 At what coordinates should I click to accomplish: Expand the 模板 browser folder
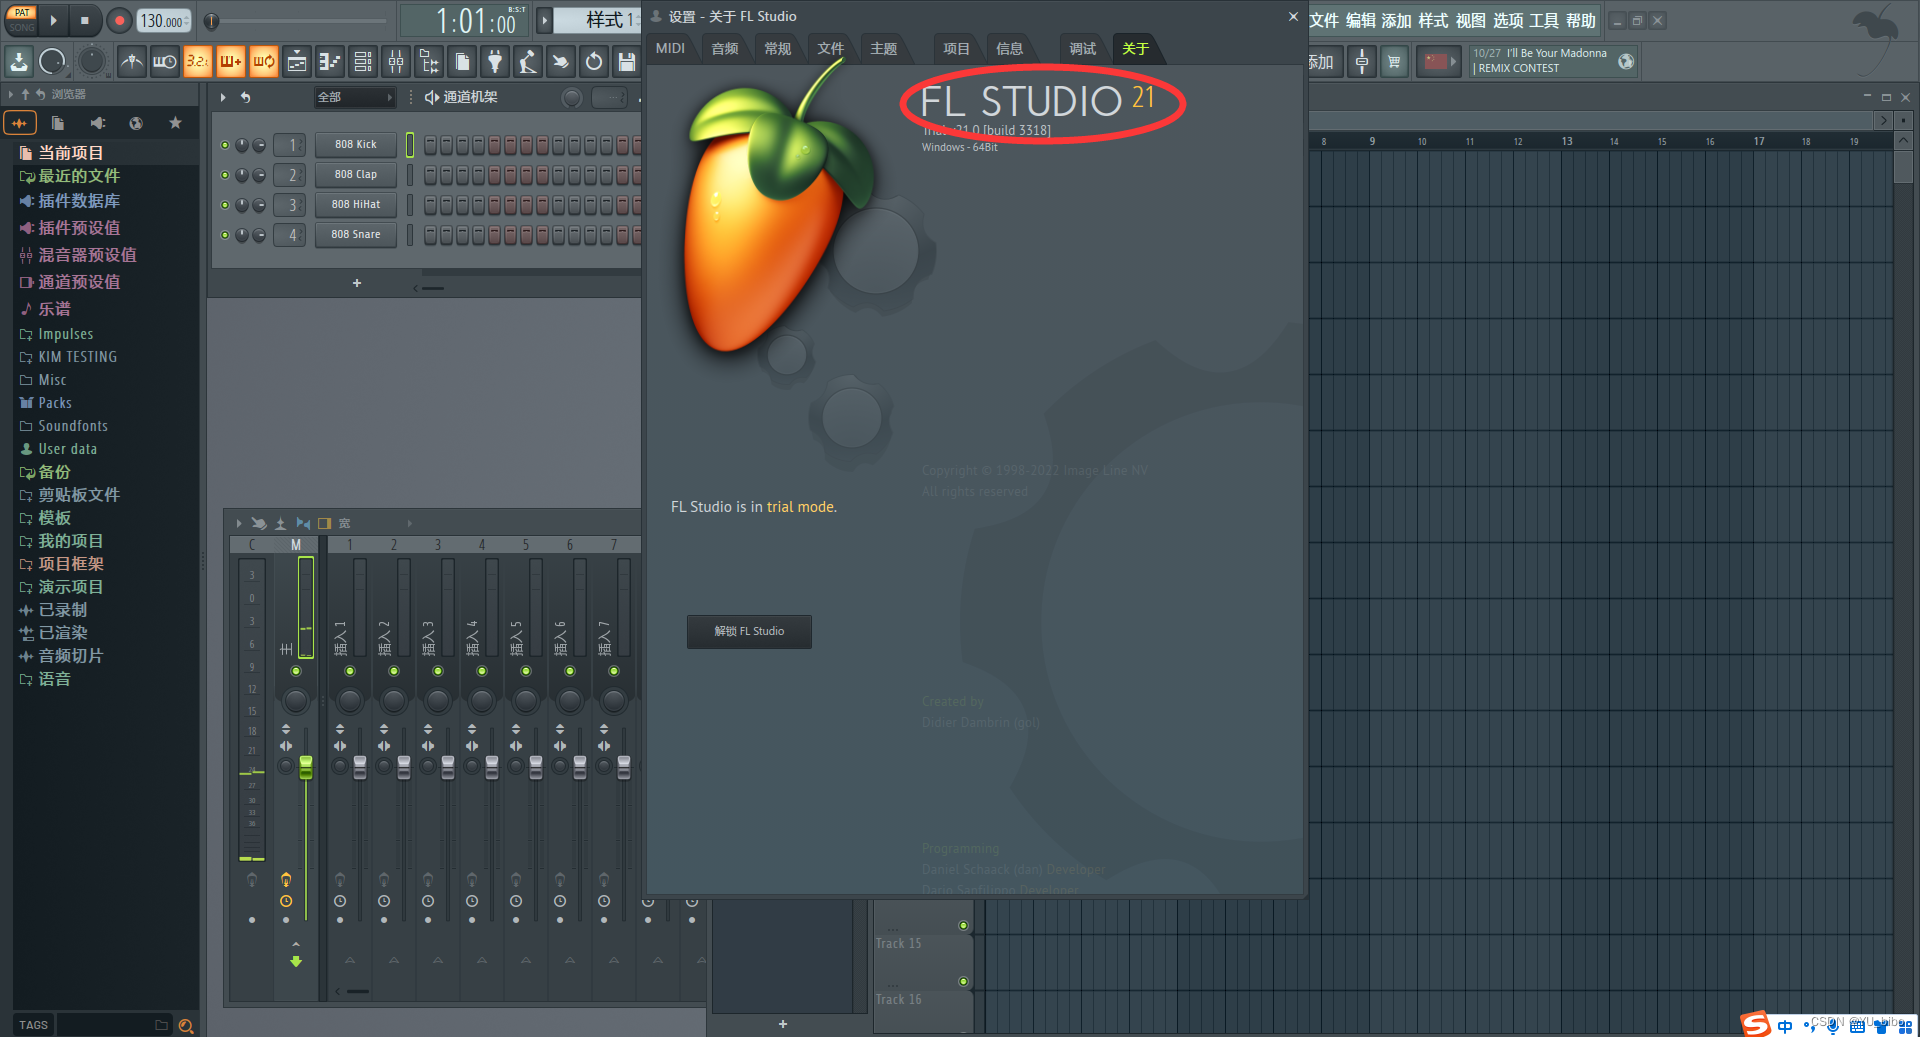[x=46, y=518]
